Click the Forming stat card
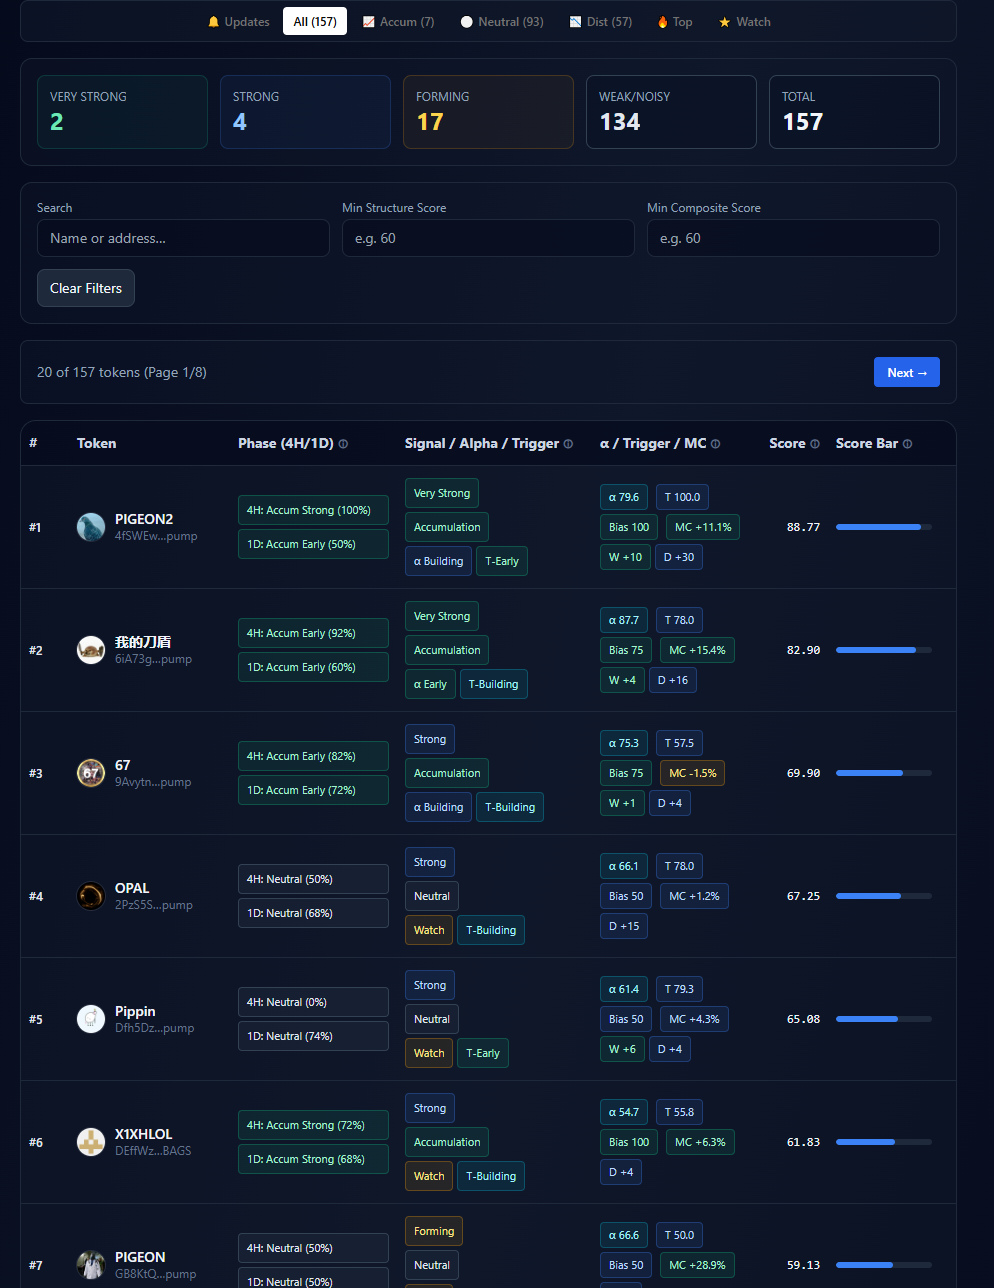 tap(488, 112)
